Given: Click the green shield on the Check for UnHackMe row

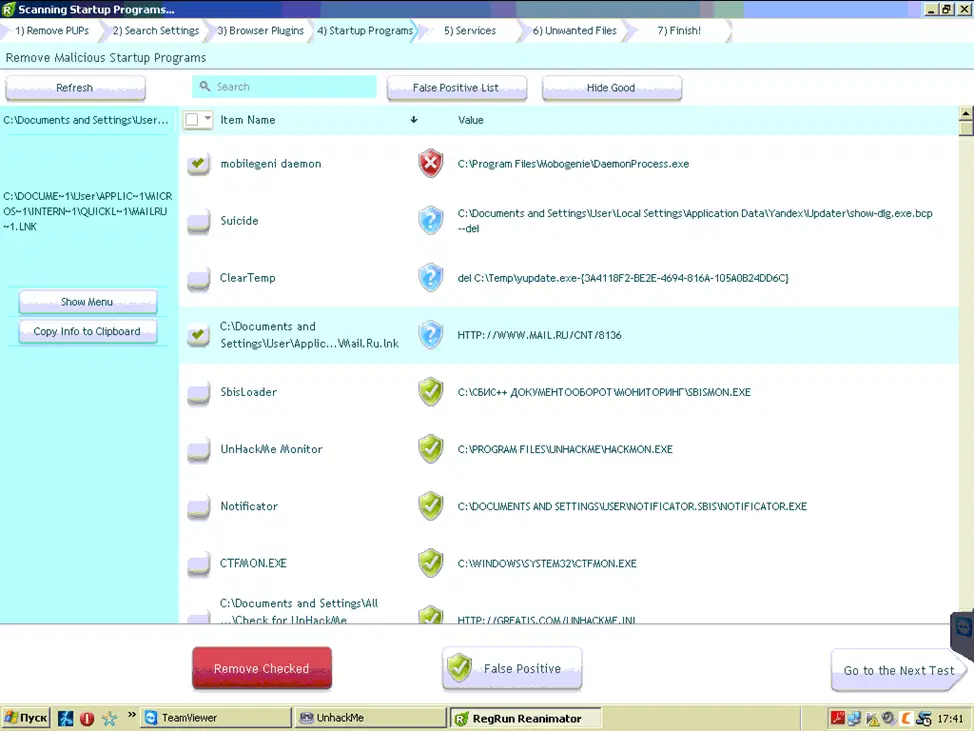Looking at the screenshot, I should [x=430, y=615].
